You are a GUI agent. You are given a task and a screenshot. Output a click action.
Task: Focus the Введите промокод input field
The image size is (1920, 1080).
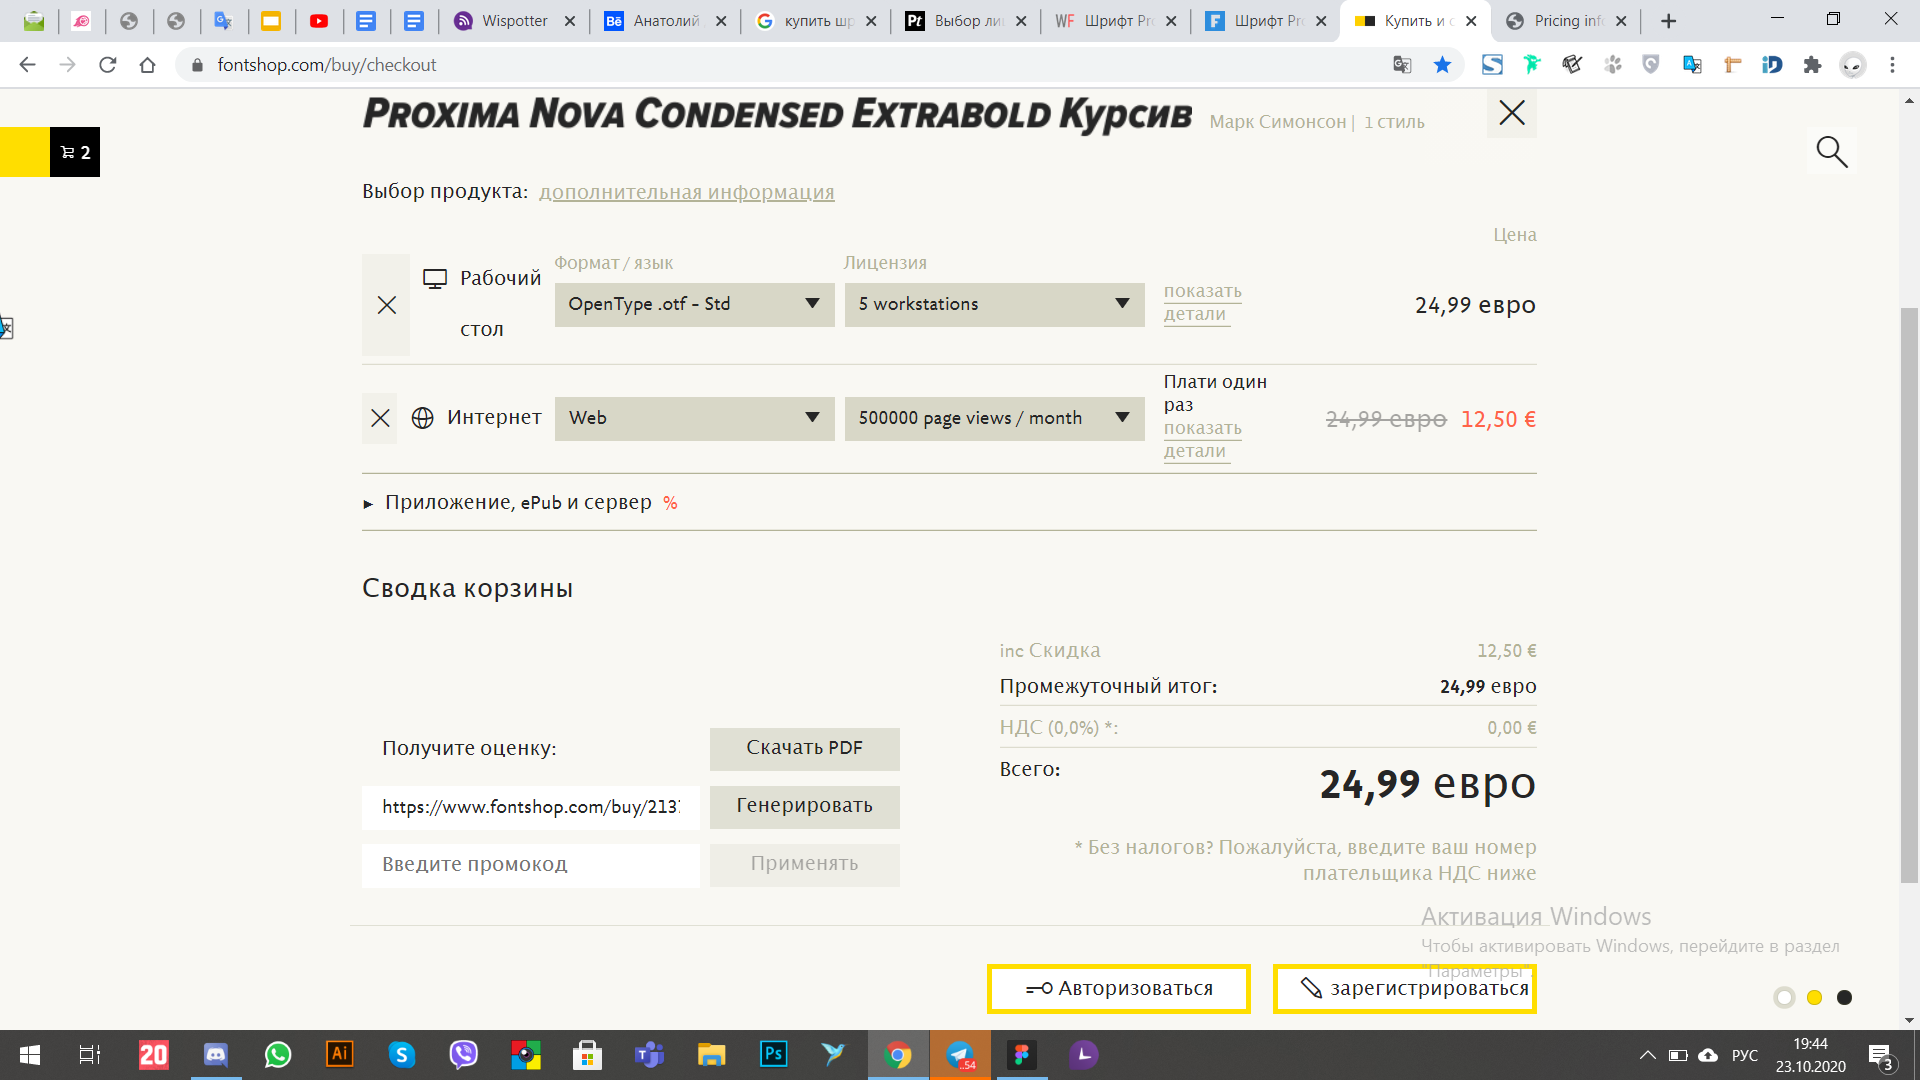[x=531, y=864]
